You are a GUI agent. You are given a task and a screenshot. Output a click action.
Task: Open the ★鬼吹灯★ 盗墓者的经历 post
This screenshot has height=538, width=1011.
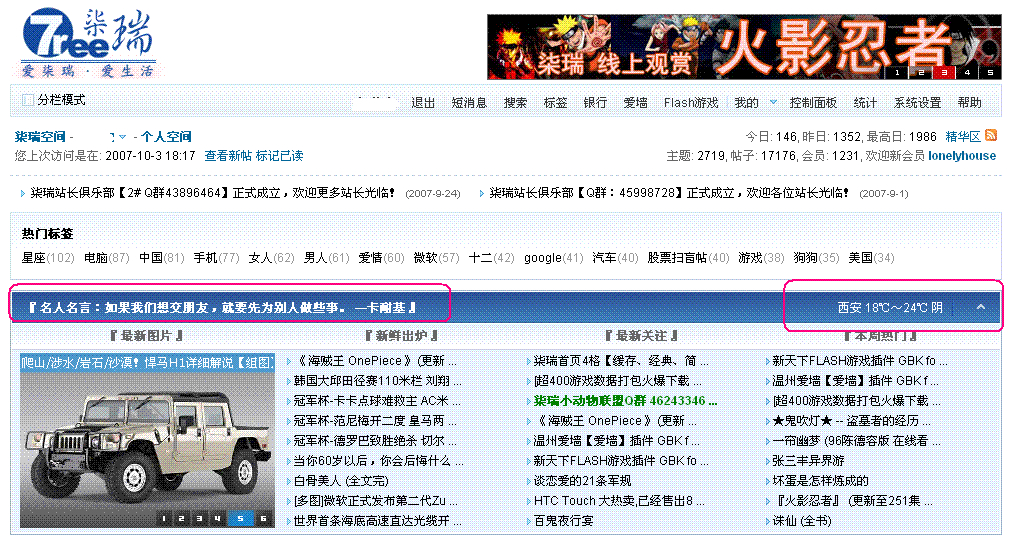click(x=851, y=421)
